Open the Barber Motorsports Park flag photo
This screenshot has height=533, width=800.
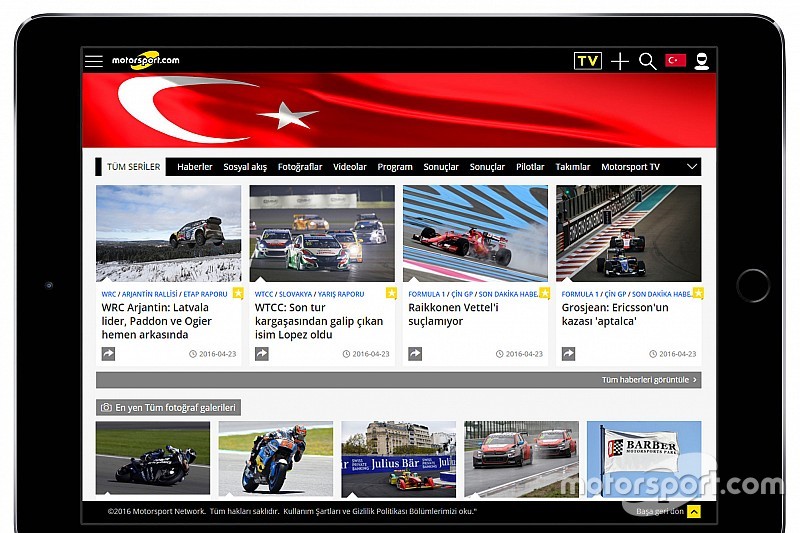coord(644,459)
